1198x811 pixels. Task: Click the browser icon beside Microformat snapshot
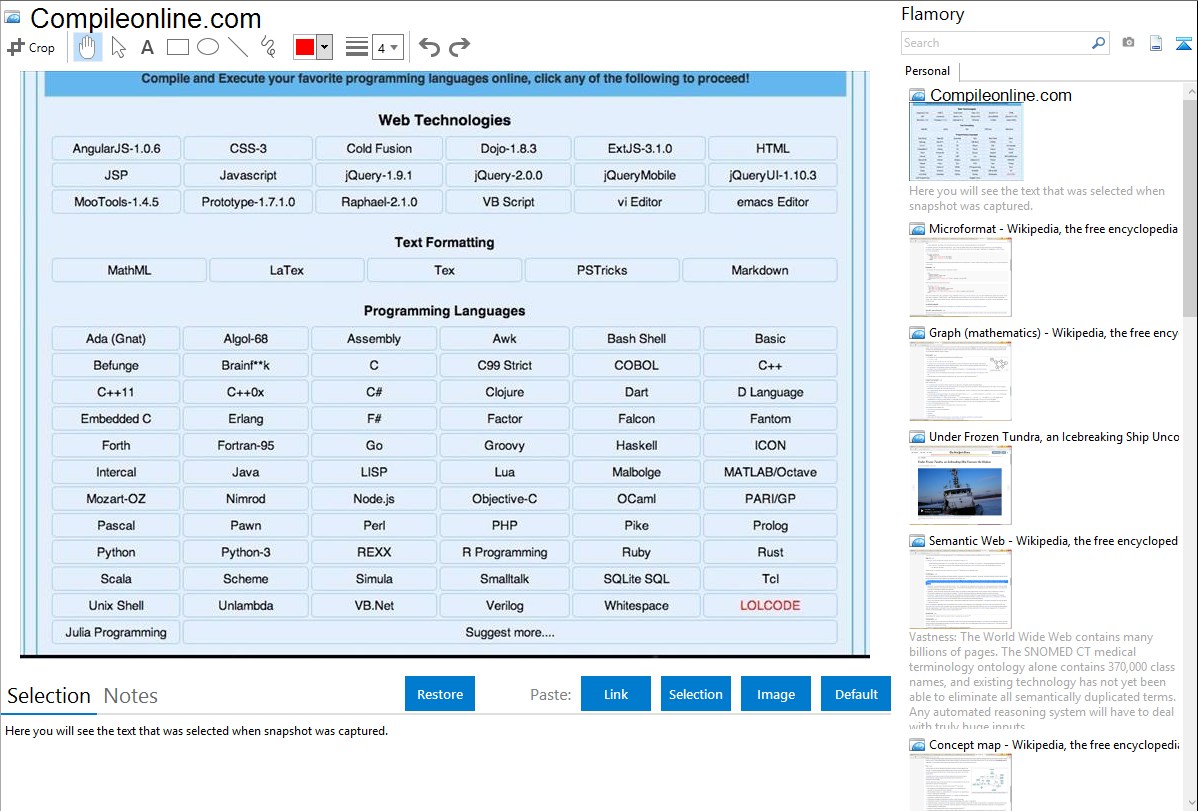[917, 229]
